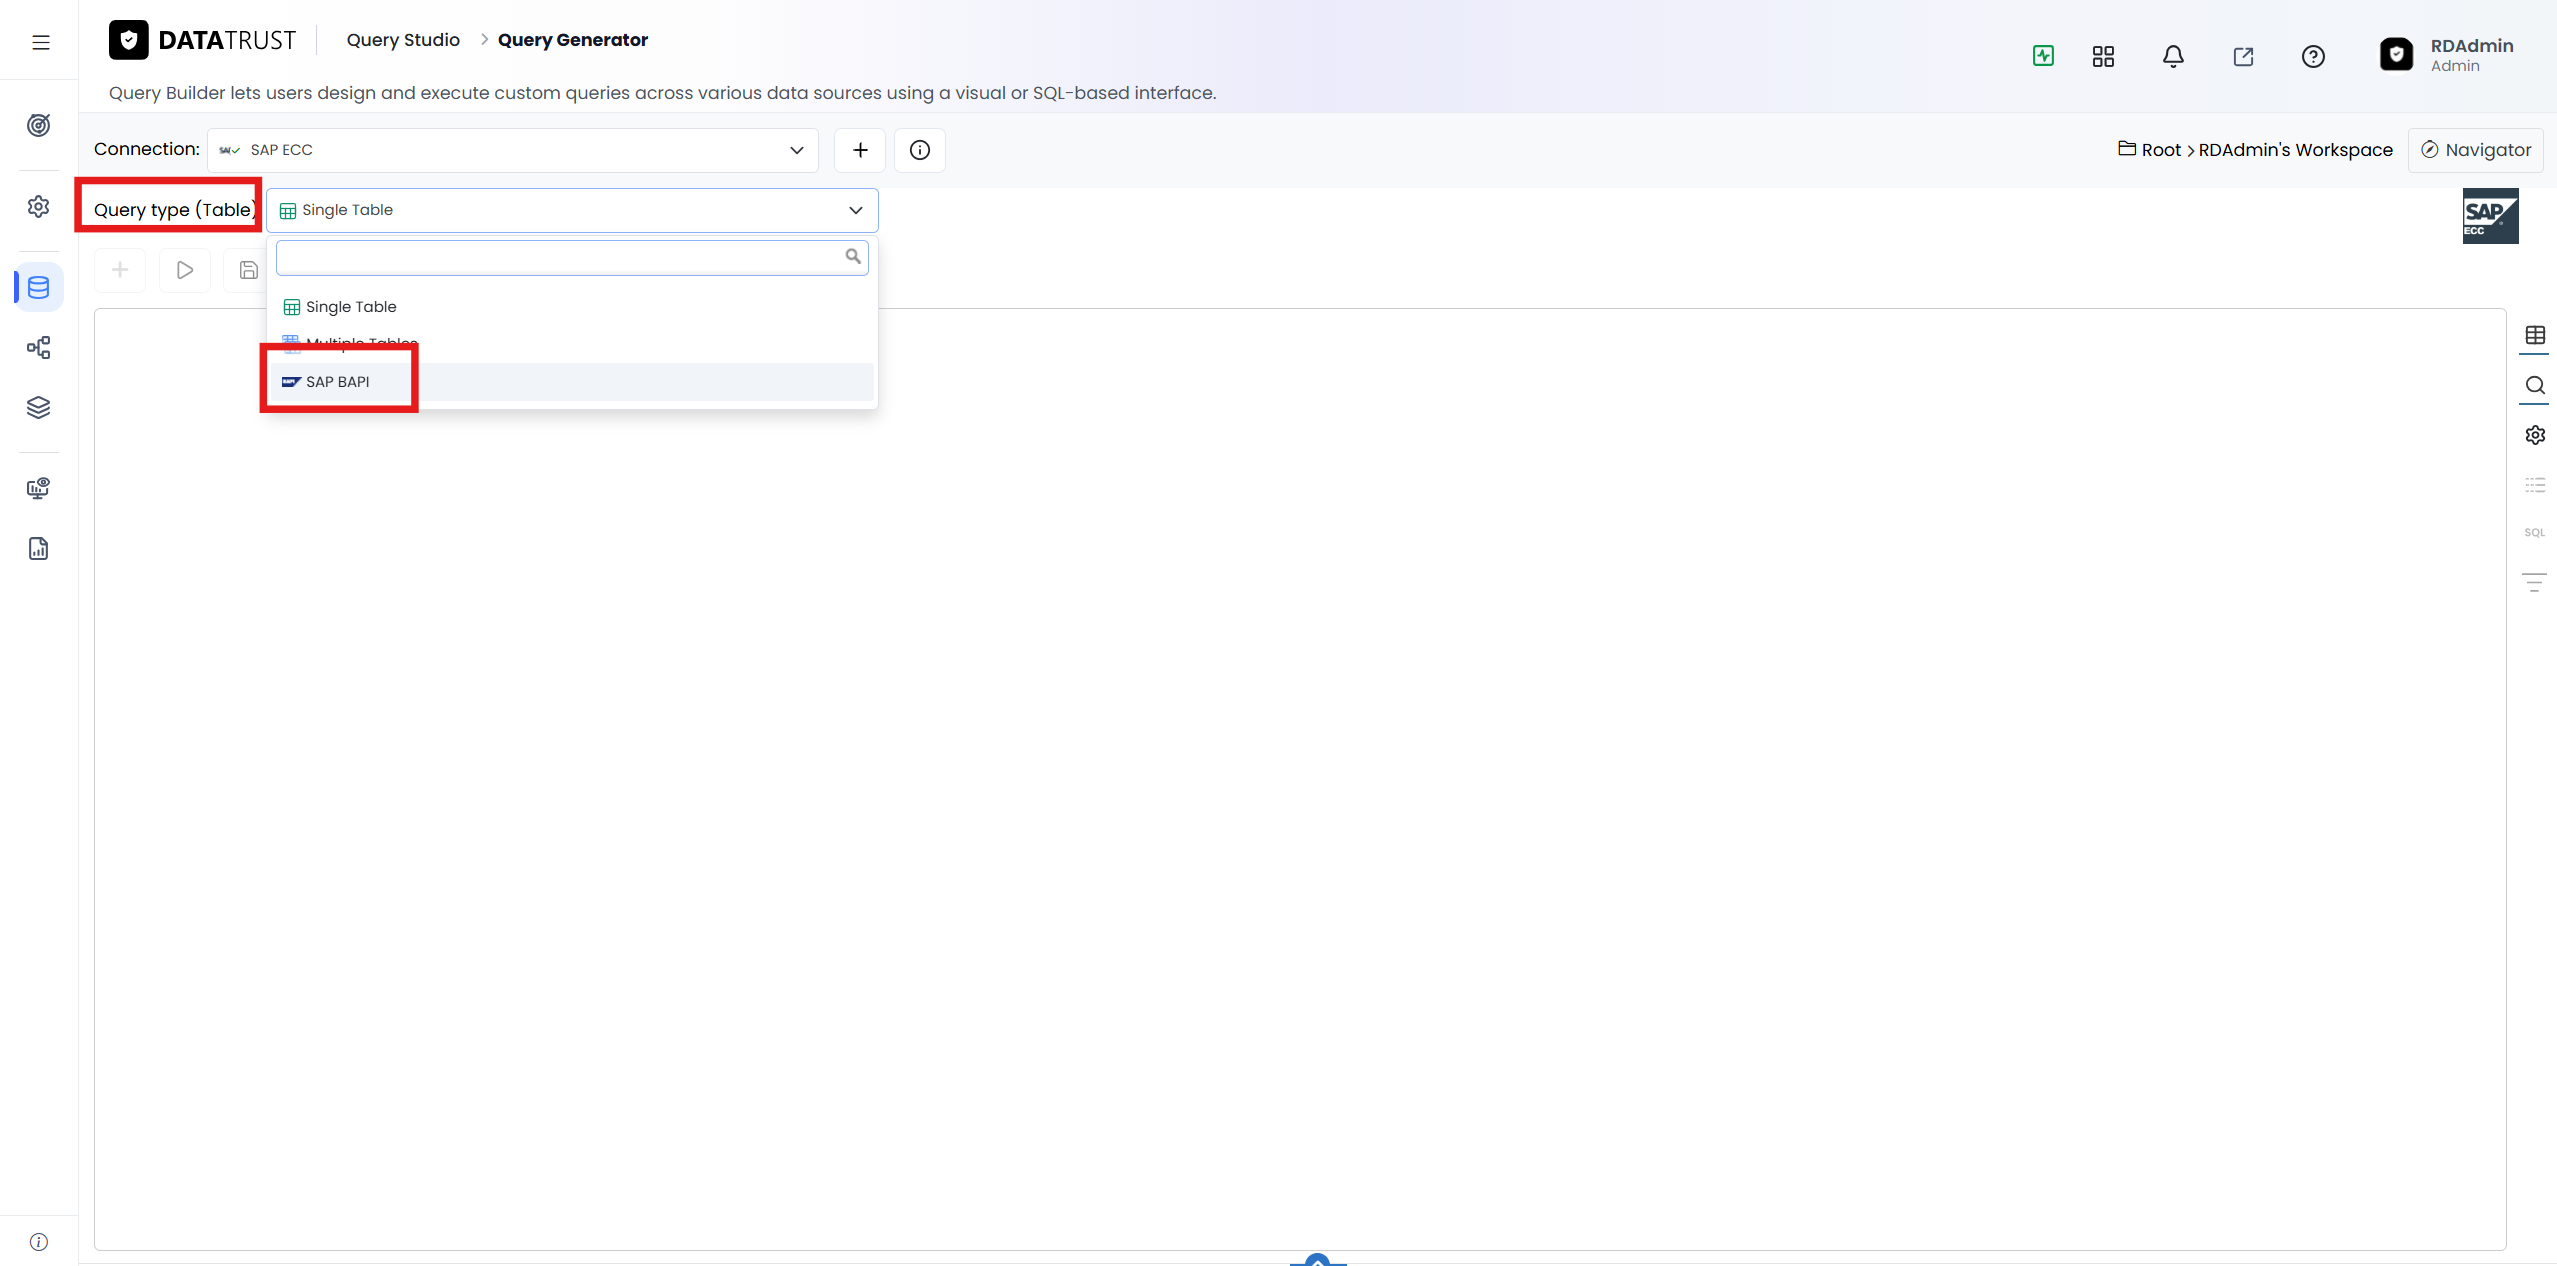Click the SAP ECC logo thumbnail

pyautogui.click(x=2491, y=216)
